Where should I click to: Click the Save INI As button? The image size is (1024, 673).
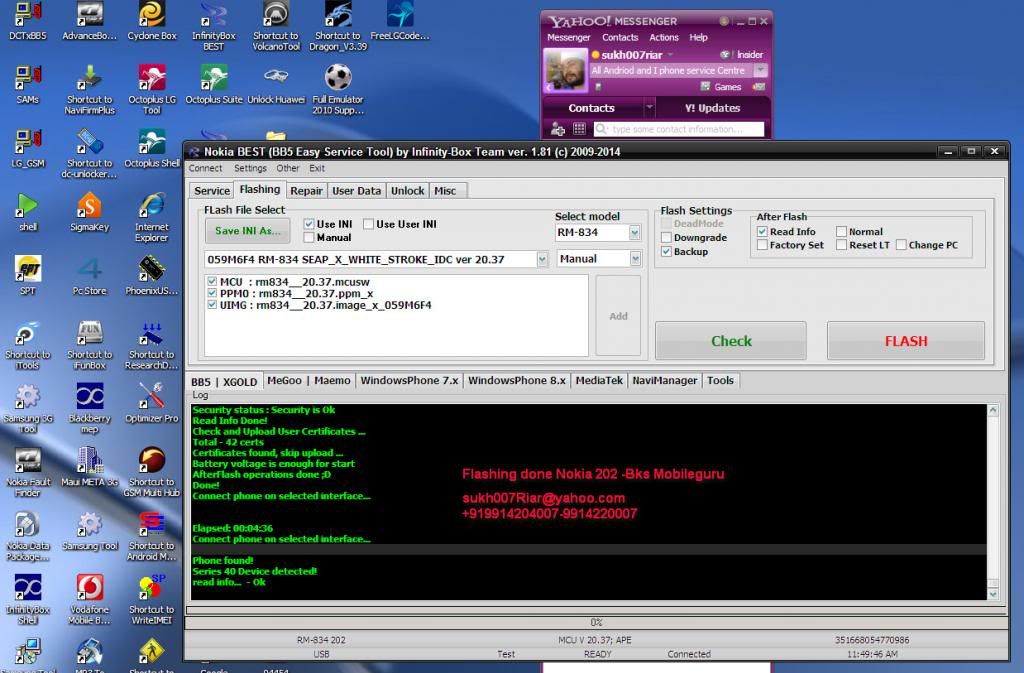[248, 231]
